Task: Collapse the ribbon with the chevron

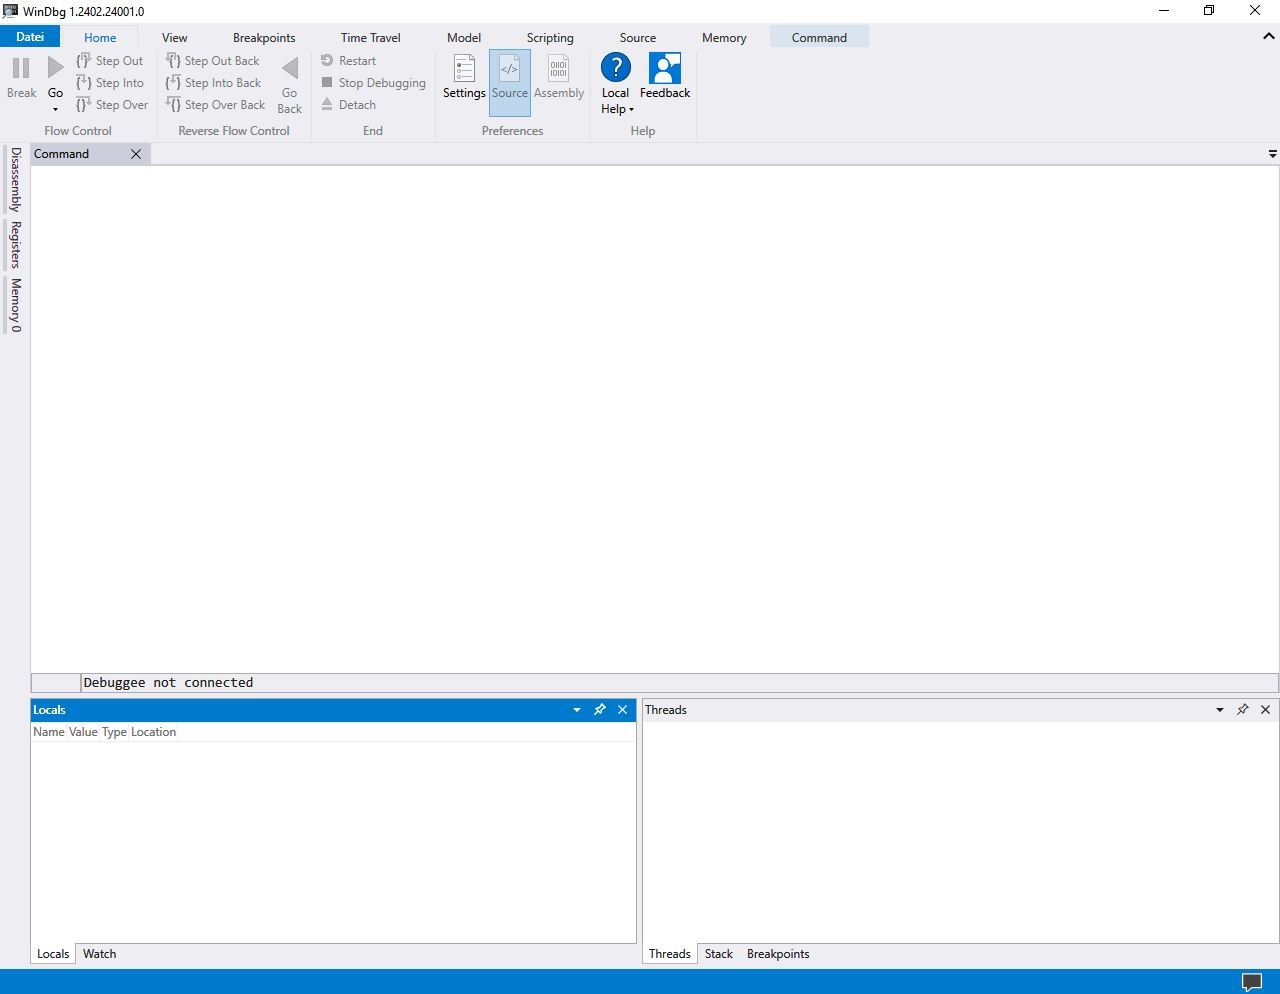Action: point(1268,36)
